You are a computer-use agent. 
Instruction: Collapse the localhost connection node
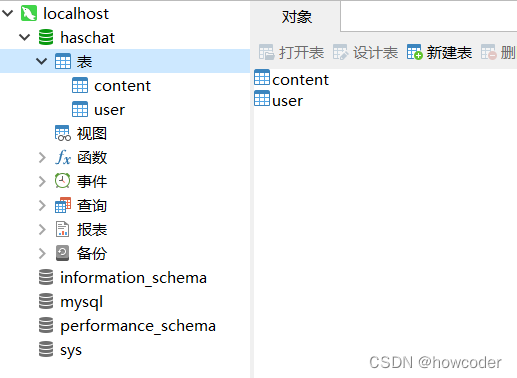click(8, 13)
